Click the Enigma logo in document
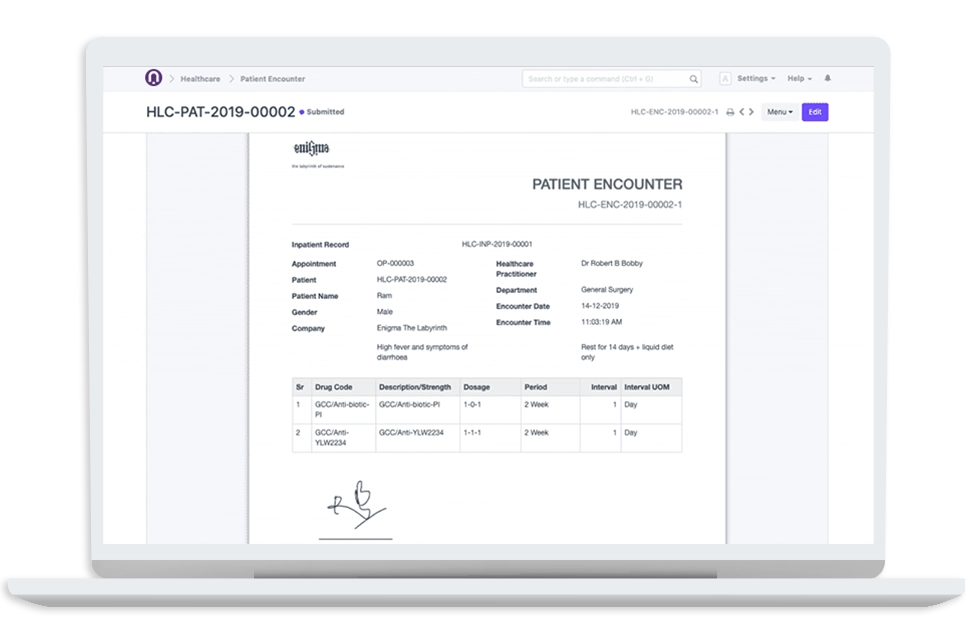 click(310, 150)
